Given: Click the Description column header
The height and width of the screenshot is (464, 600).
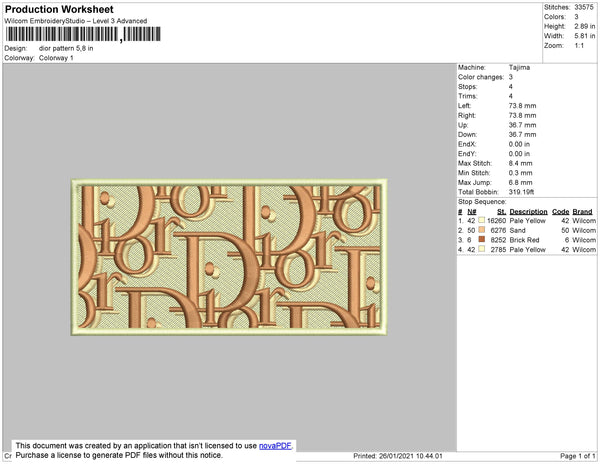Looking at the screenshot, I should pyautogui.click(x=527, y=211).
